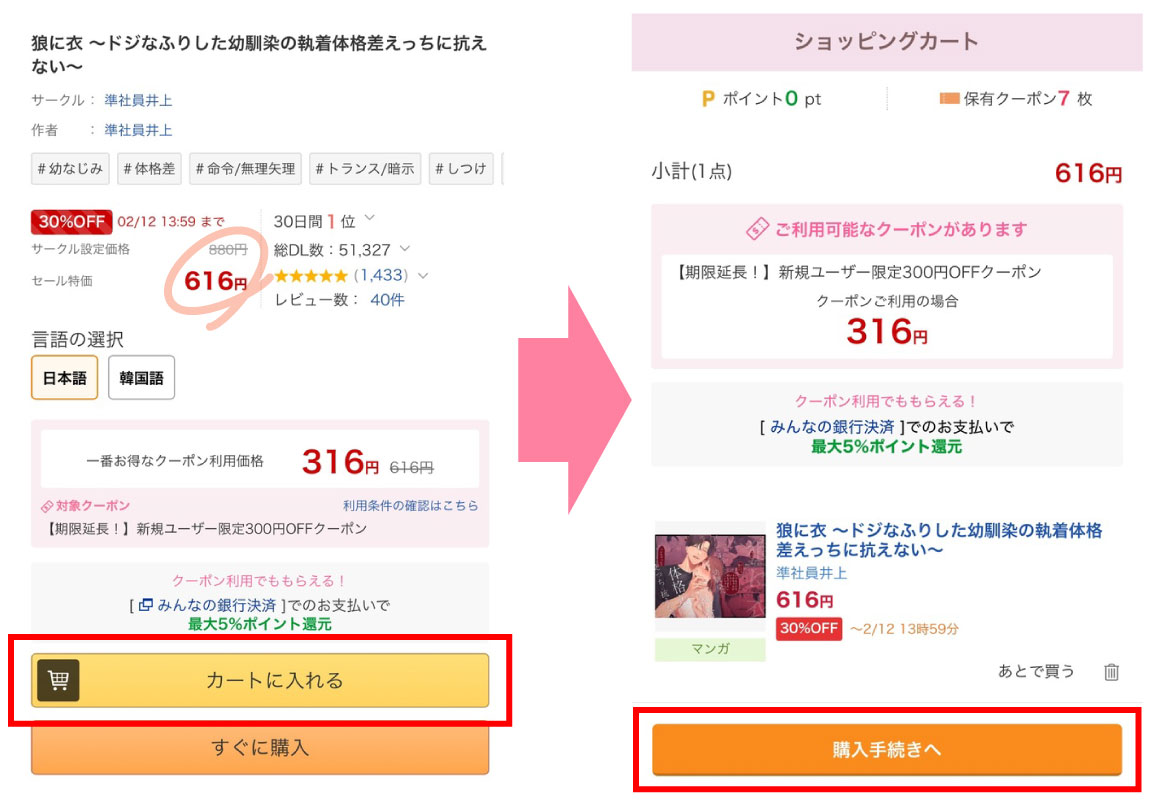Click the yellow P points icon
1150x800 pixels.
[708, 99]
